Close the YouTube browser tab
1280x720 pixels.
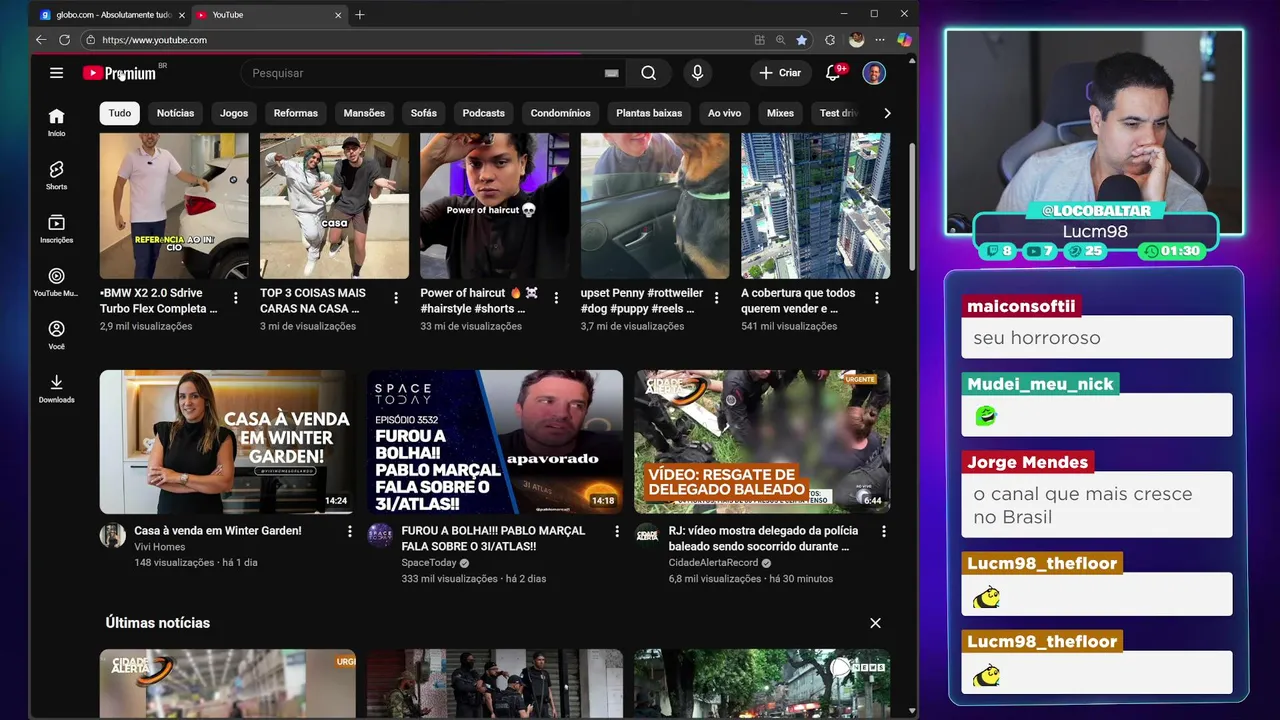337,15
